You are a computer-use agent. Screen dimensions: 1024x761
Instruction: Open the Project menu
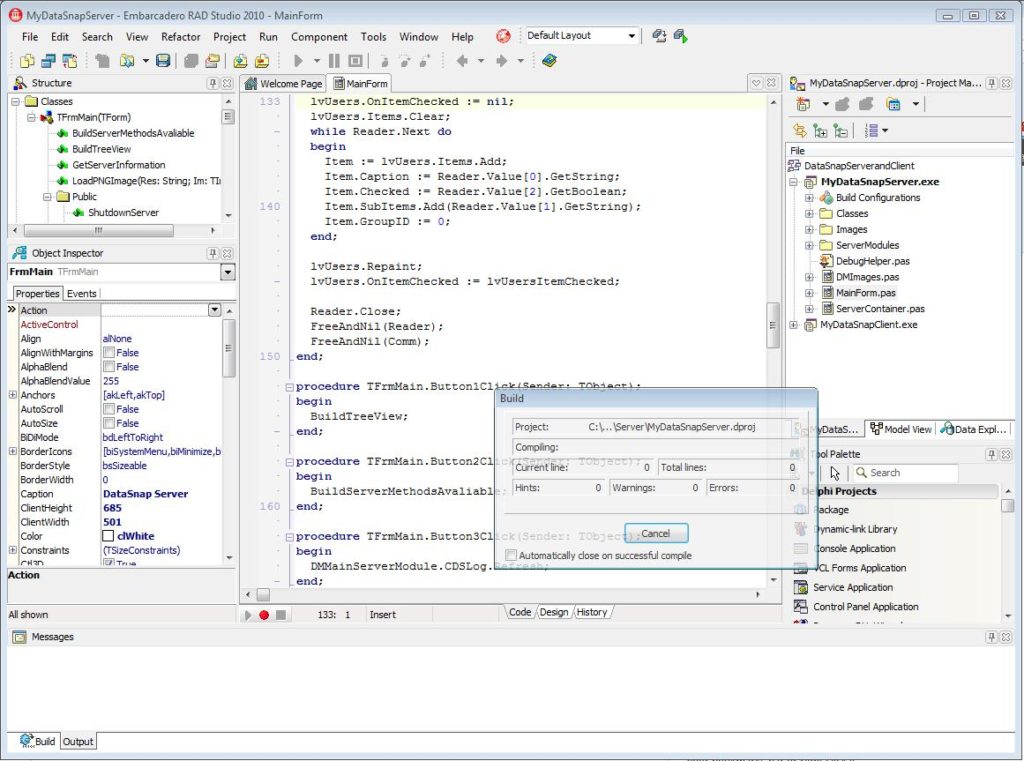[x=229, y=36]
